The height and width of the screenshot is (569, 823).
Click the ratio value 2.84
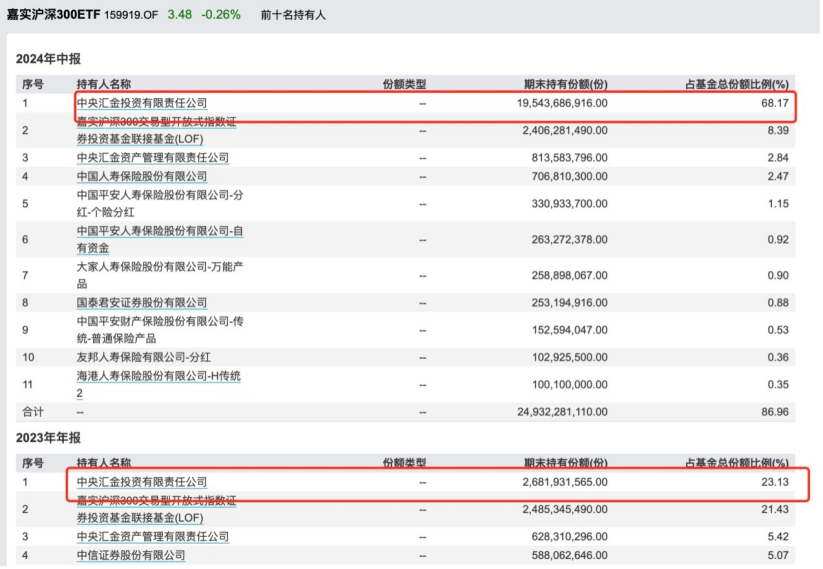tap(778, 157)
